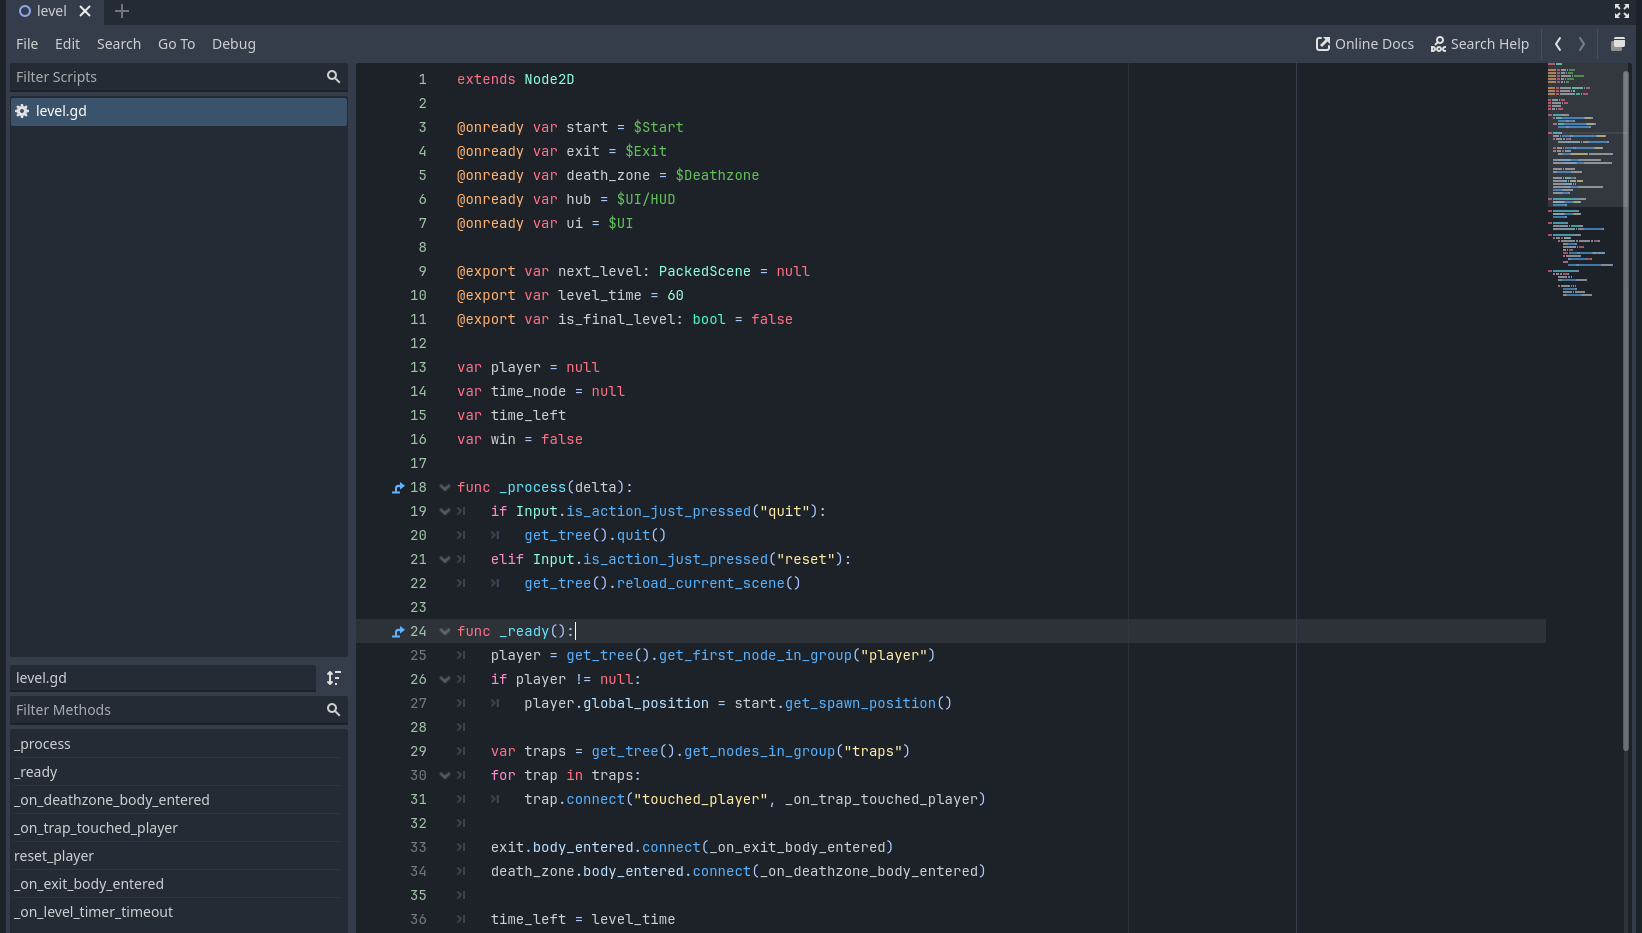The height and width of the screenshot is (933, 1642).
Task: Click the vertical scrollbar of editor
Action: (x=1626, y=410)
